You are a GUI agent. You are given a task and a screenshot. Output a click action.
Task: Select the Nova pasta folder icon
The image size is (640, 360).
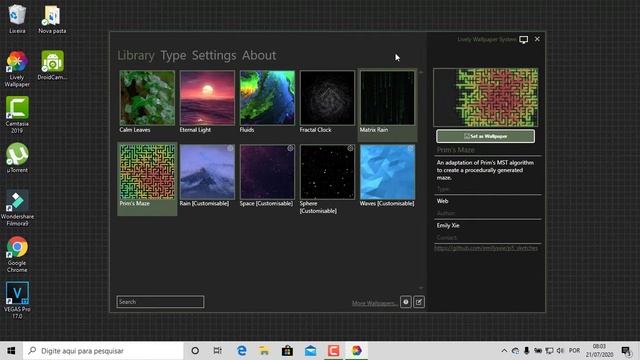(x=52, y=19)
